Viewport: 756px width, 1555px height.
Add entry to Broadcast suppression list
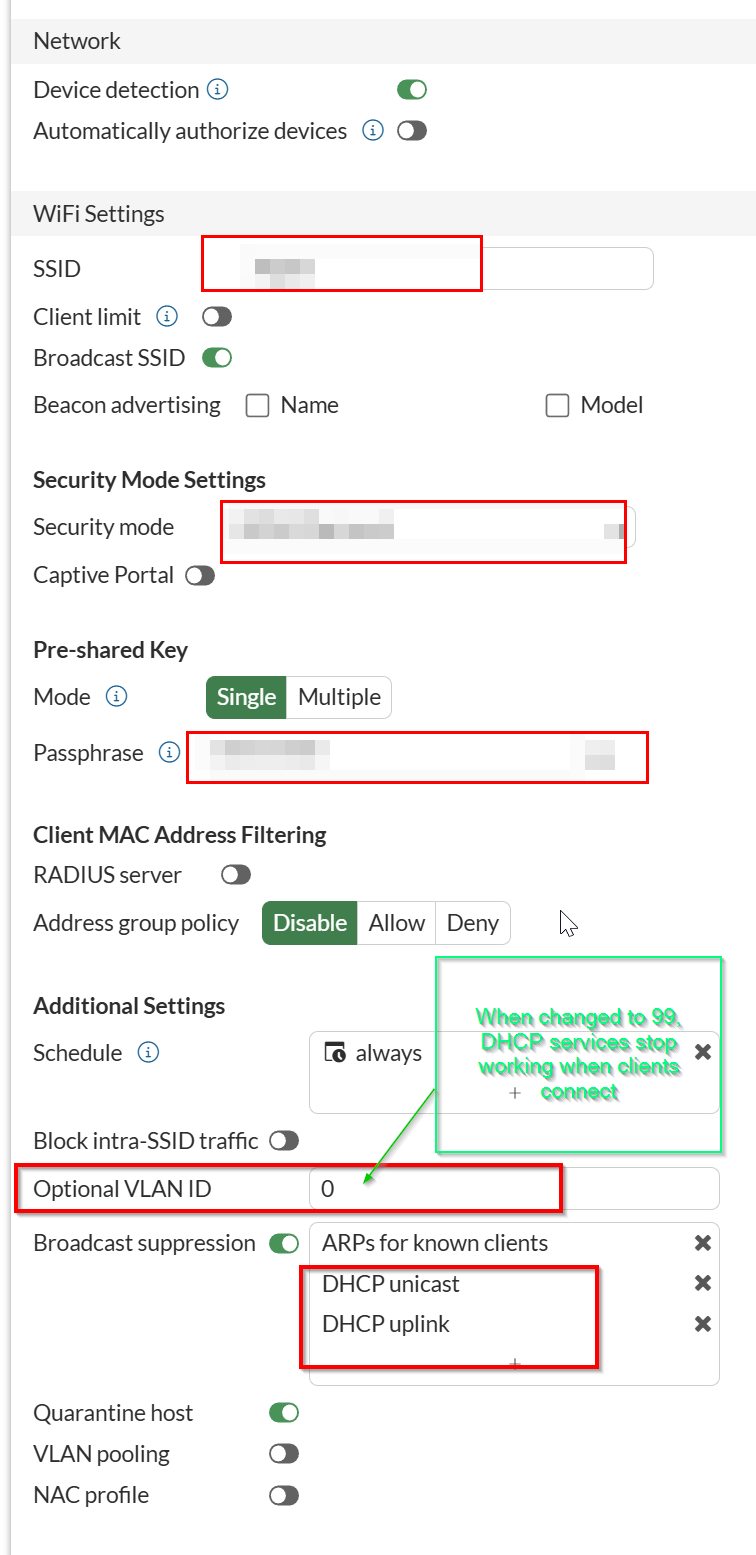pyautogui.click(x=515, y=1364)
